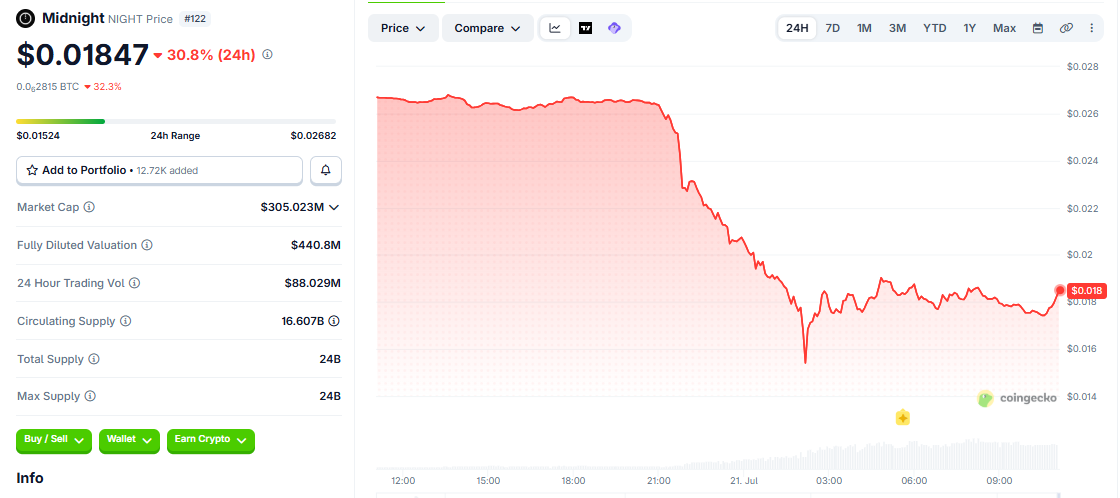Click the $0.01847 price value

tap(83, 55)
